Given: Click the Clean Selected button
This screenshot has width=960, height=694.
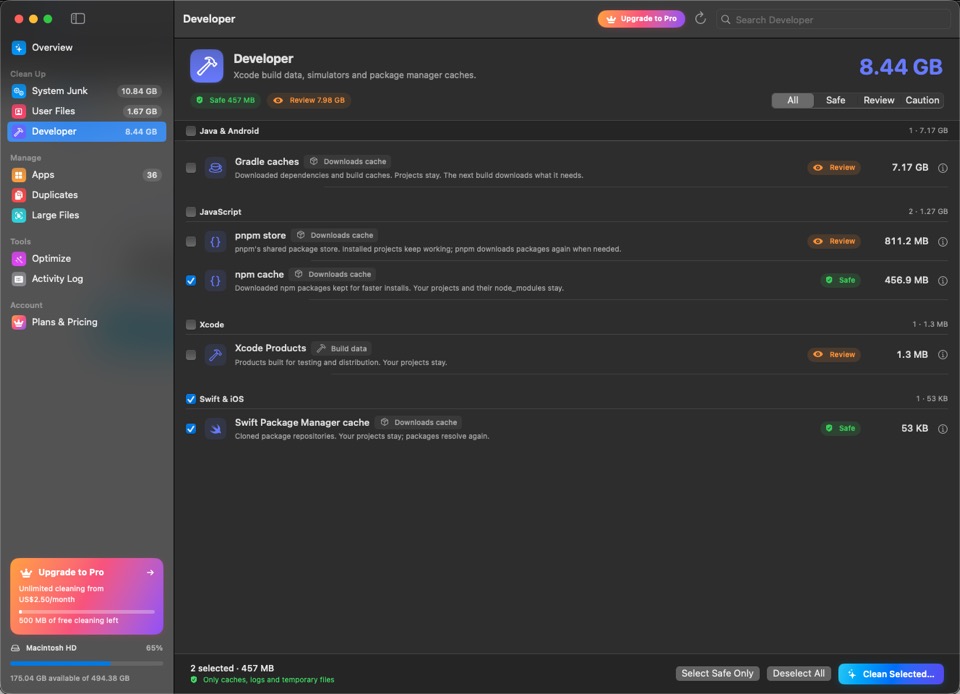Looking at the screenshot, I should [891, 674].
